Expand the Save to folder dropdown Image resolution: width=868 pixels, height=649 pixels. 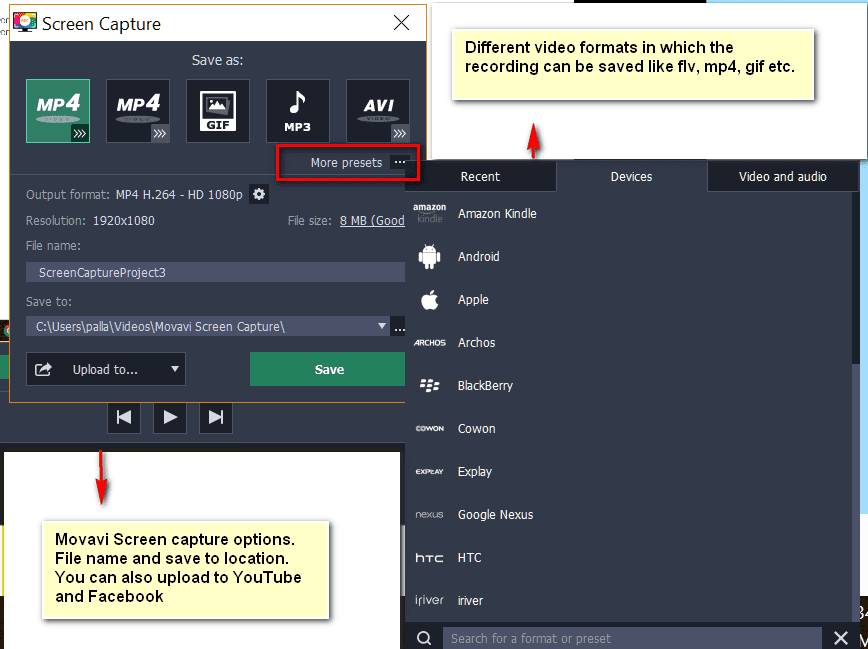(x=381, y=326)
